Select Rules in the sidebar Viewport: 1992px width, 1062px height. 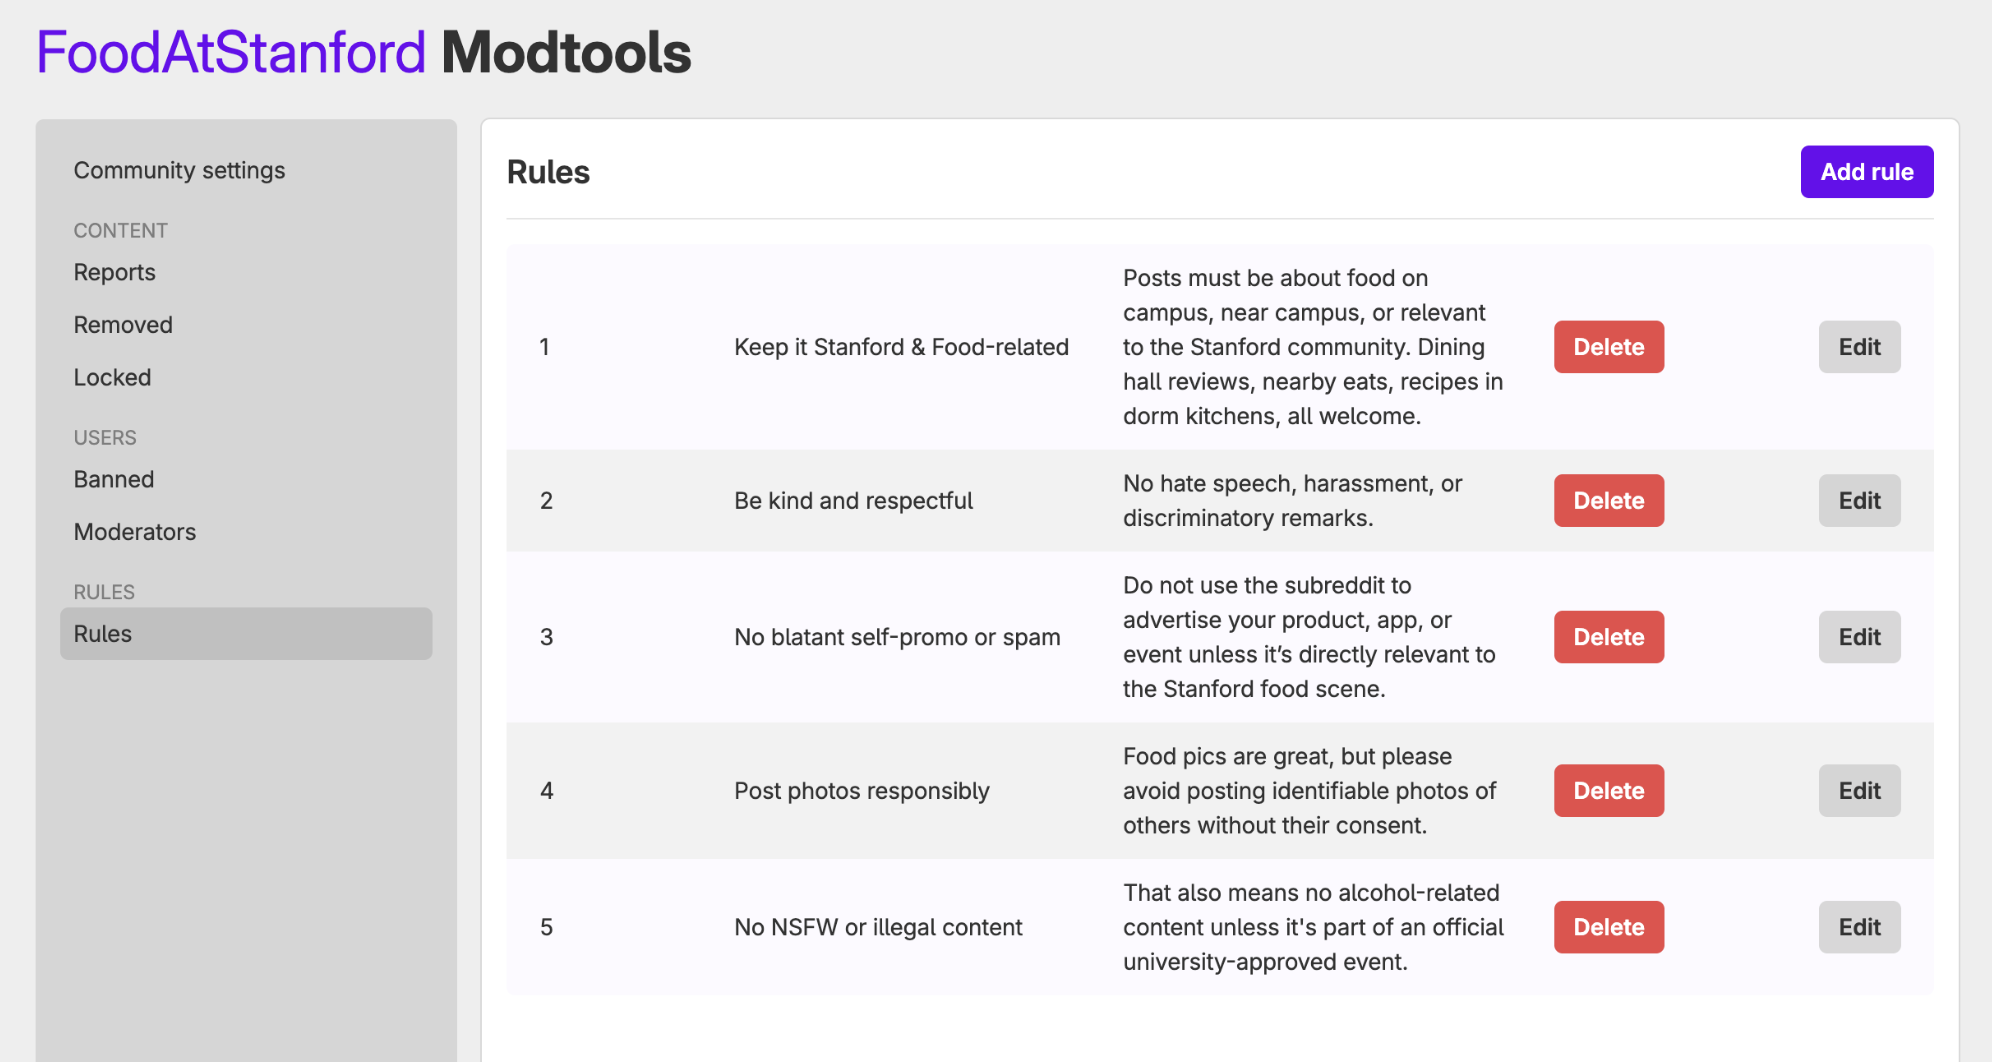pos(102,633)
